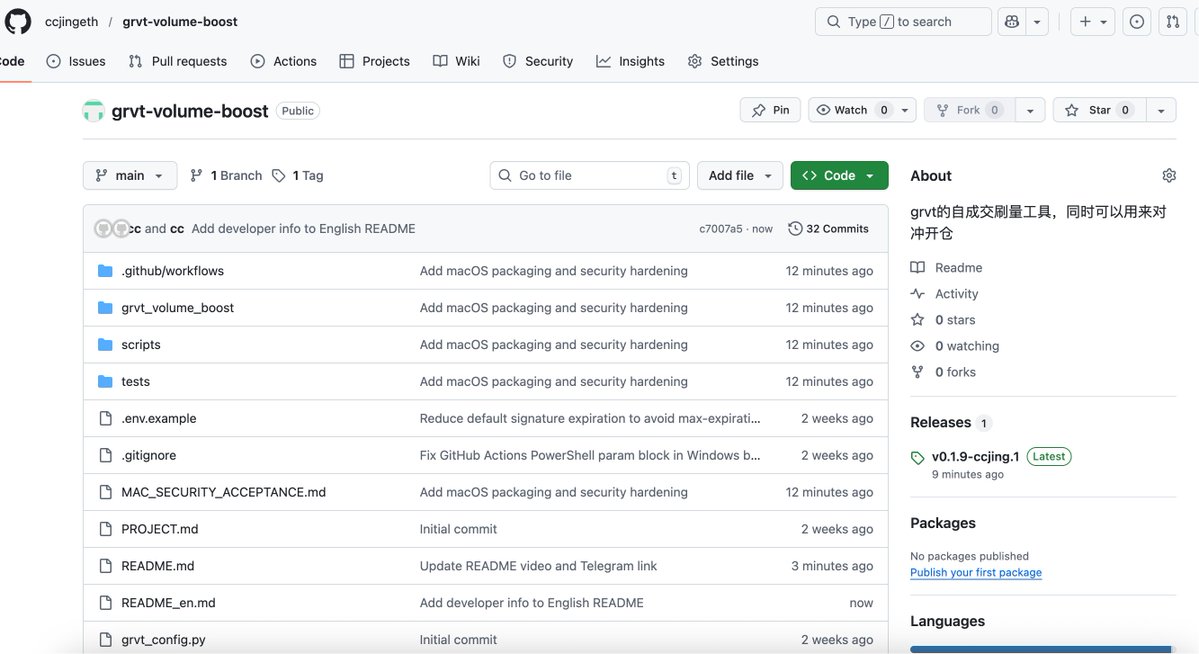Image resolution: width=1199 pixels, height=654 pixels.
Task: Switch to the Issues tab
Action: [76, 61]
